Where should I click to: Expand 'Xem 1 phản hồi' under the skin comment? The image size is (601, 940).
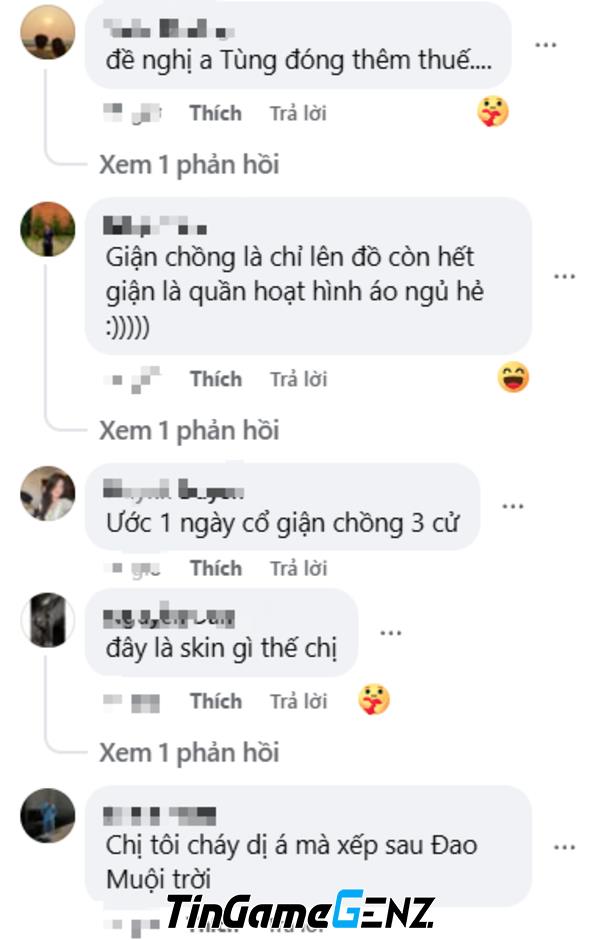pos(189,752)
